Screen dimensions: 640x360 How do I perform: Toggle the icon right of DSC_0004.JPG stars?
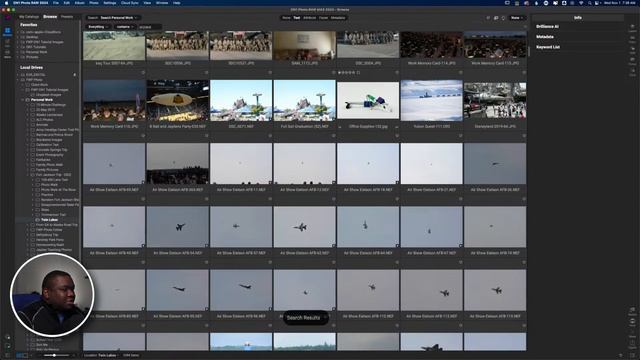pos(358,73)
